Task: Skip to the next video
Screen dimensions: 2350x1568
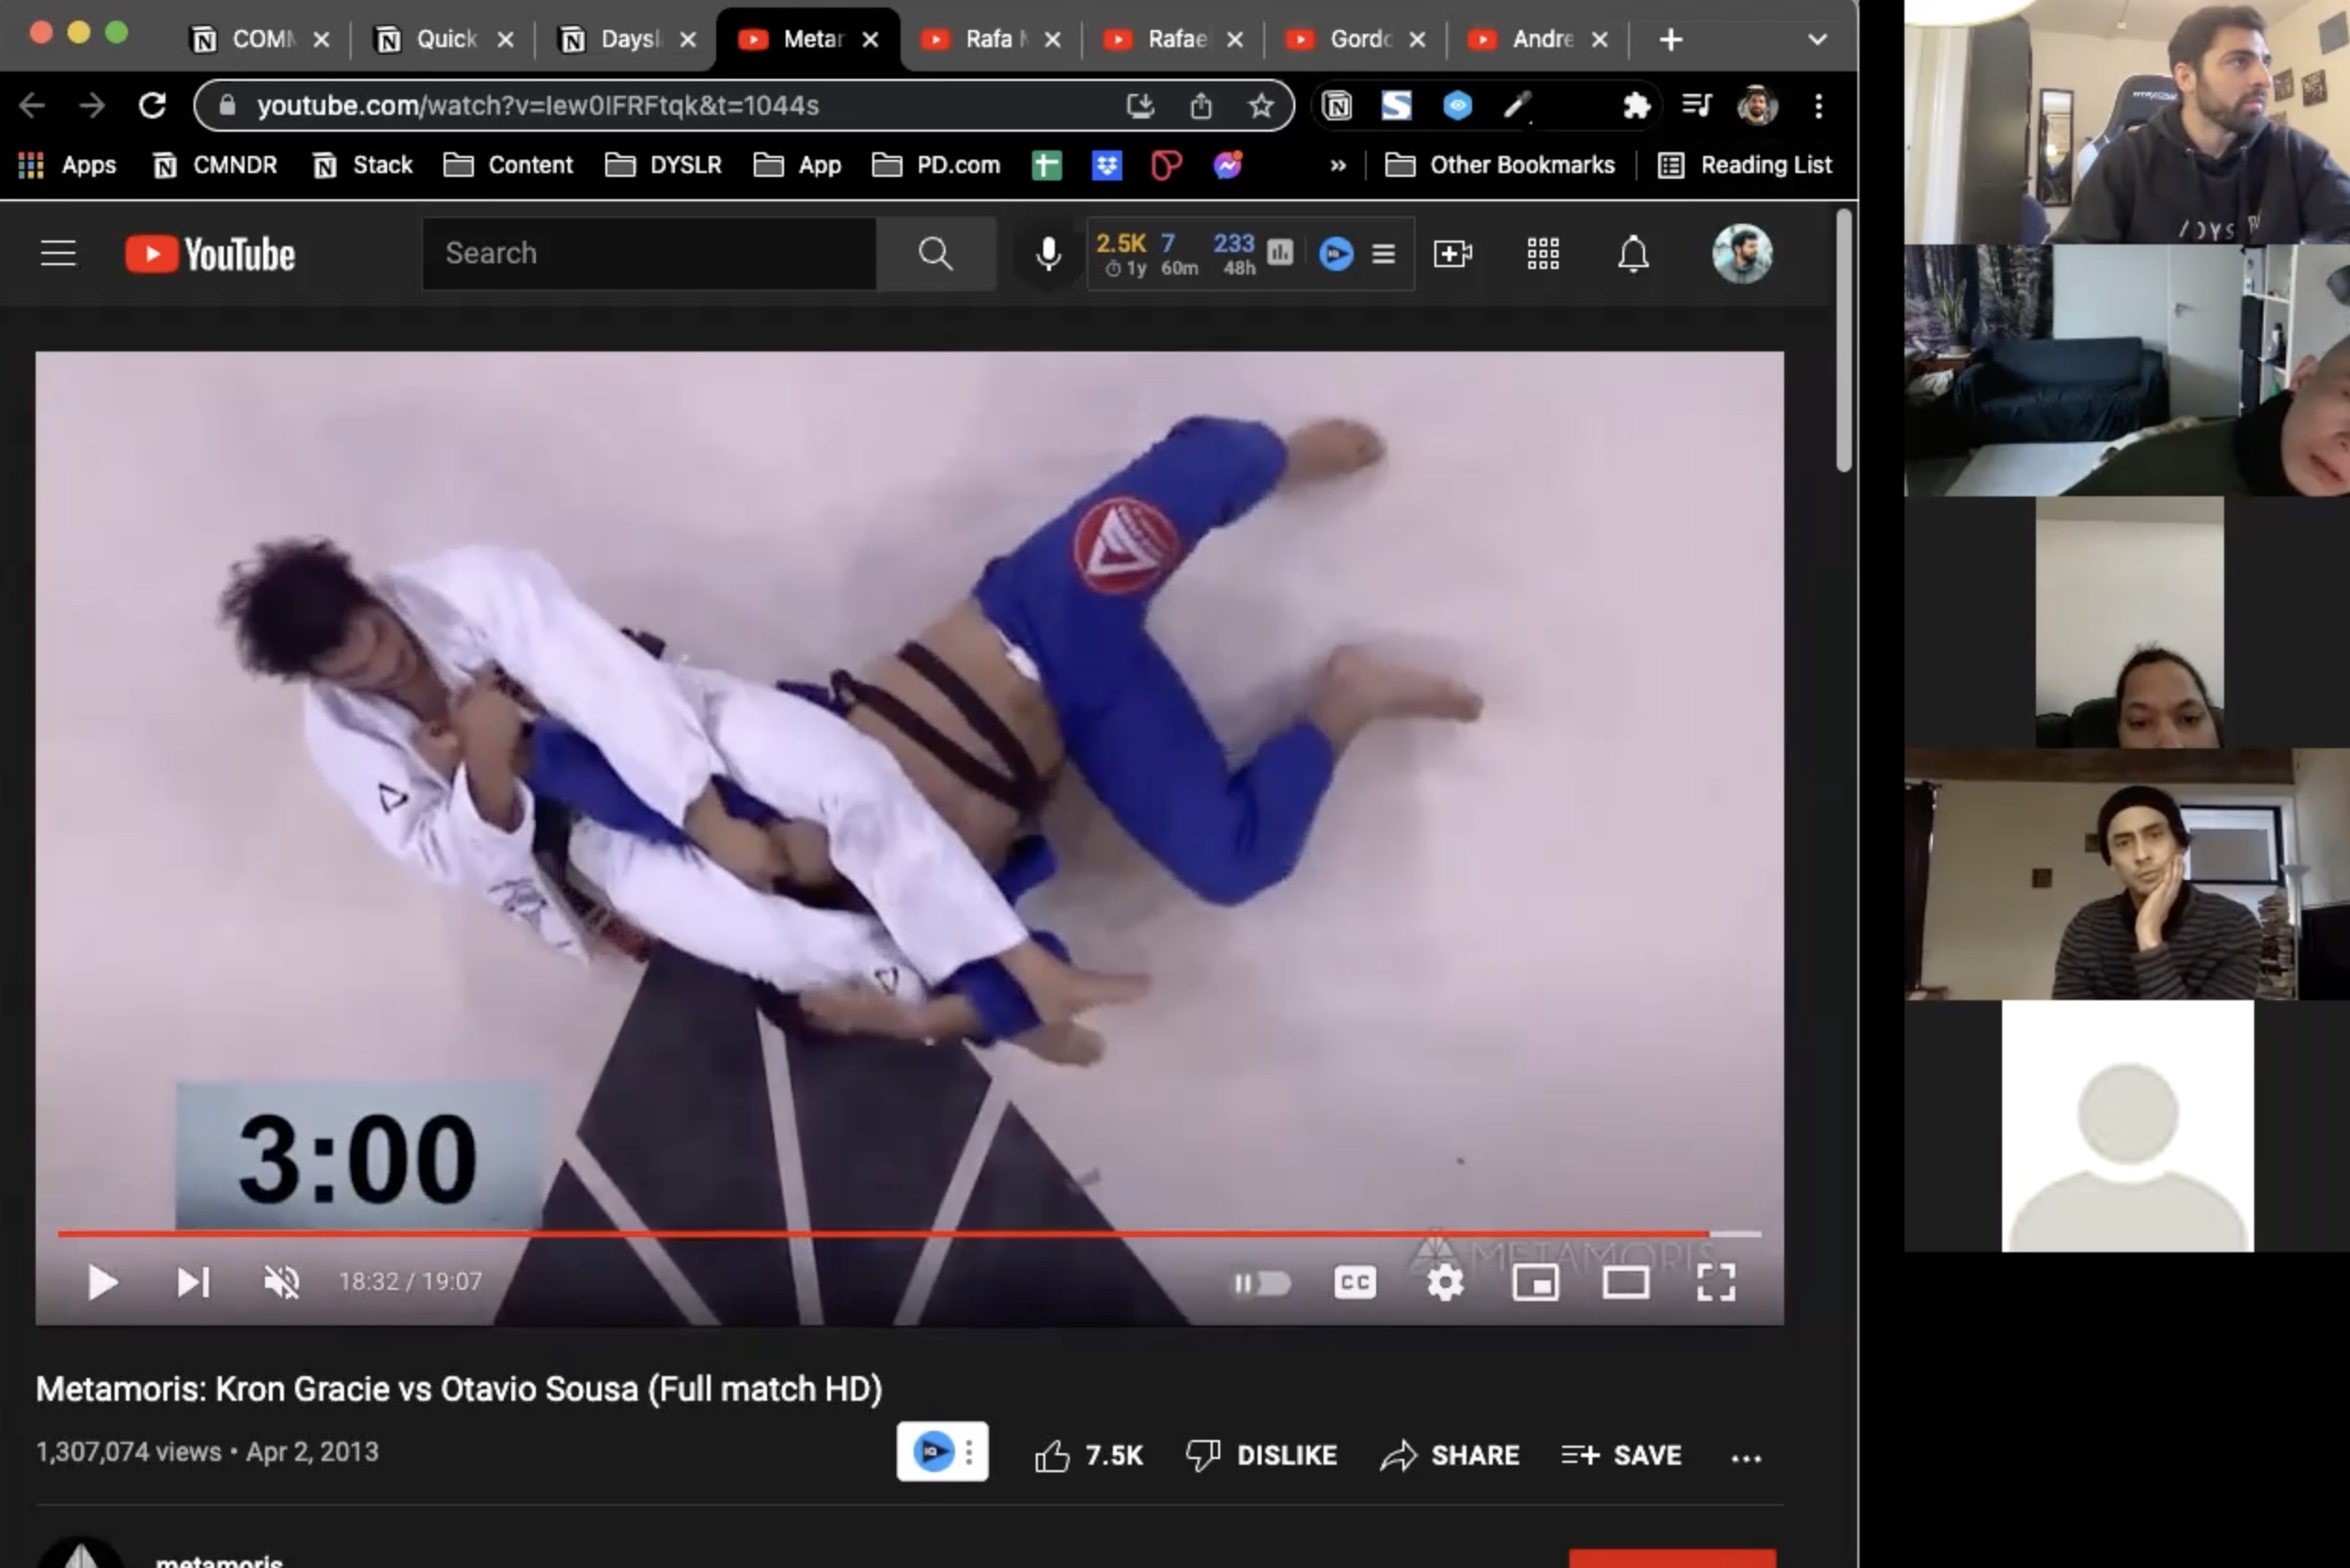Action: (x=193, y=1282)
